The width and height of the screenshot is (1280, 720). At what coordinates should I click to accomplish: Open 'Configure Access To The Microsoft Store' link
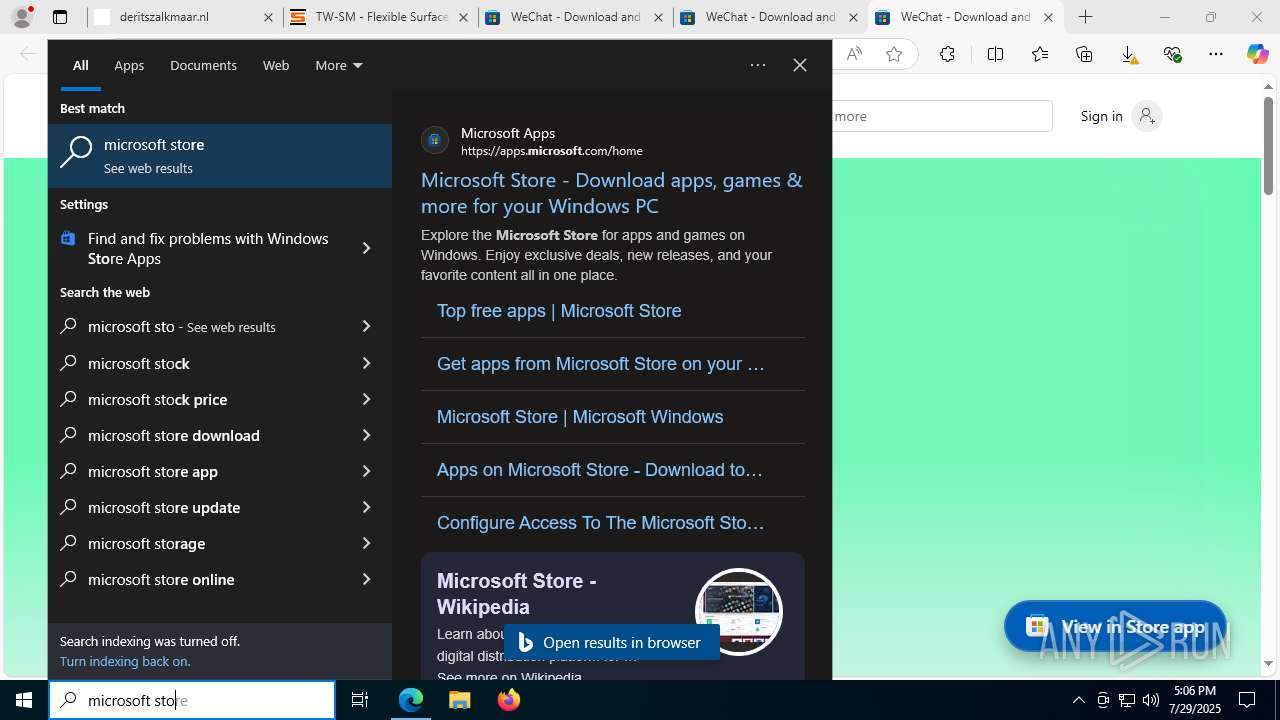click(601, 523)
